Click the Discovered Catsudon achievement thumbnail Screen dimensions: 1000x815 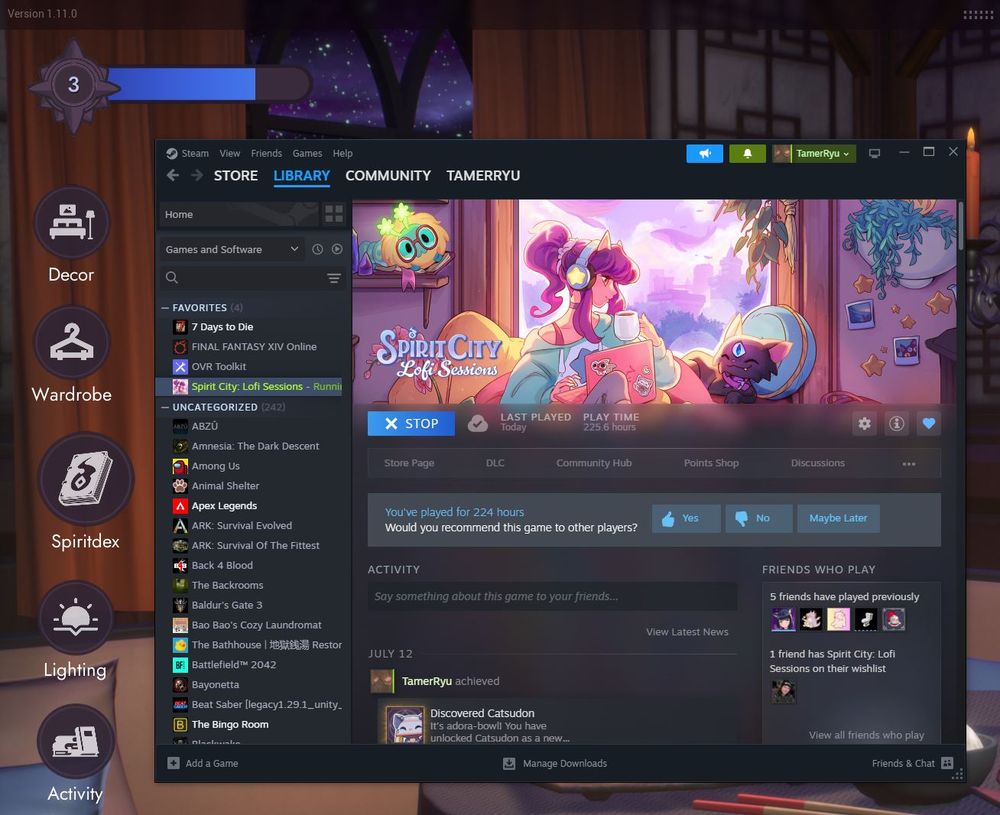tap(404, 725)
